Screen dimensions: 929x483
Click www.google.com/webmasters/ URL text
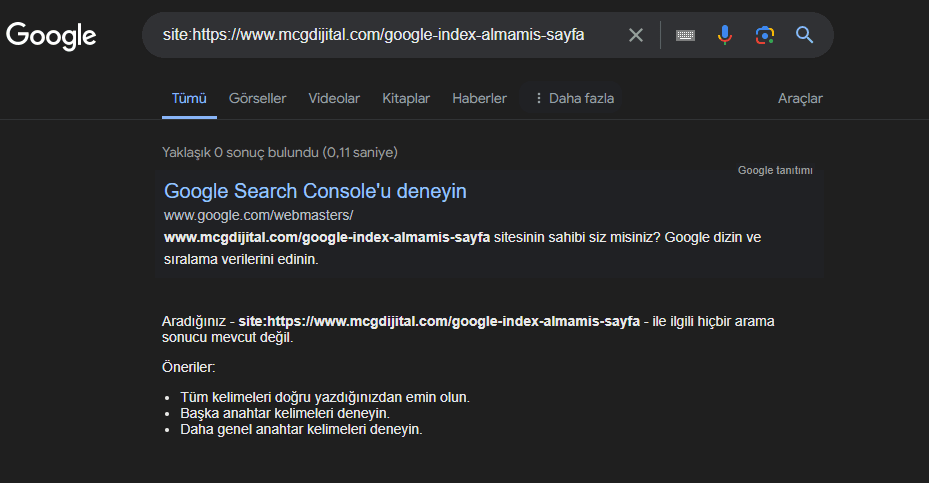point(258,215)
